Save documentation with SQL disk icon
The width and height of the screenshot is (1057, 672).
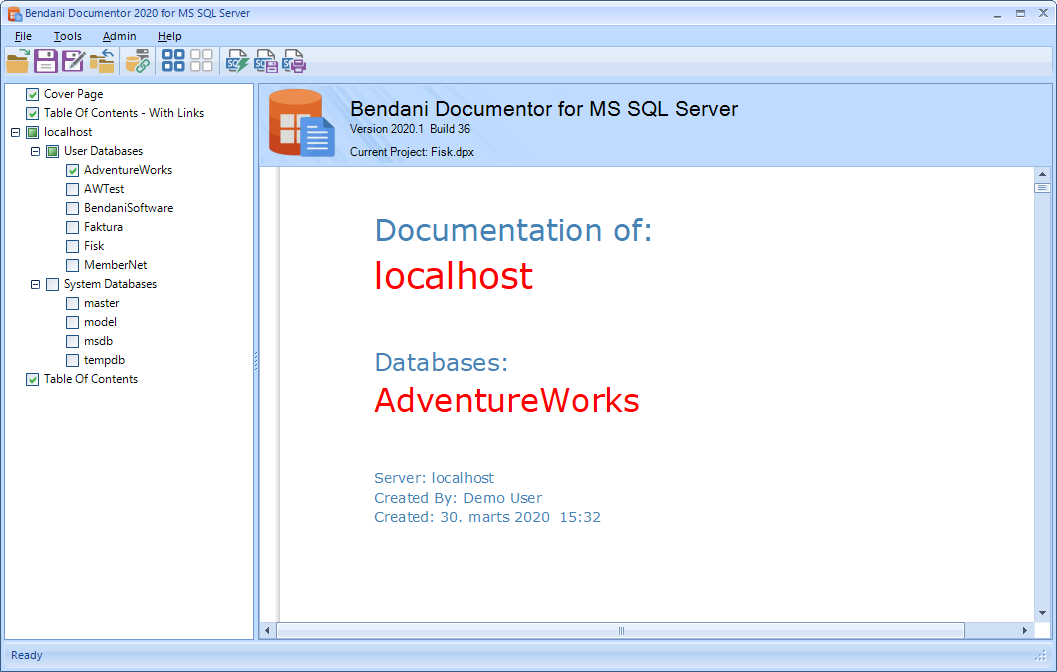click(x=266, y=61)
